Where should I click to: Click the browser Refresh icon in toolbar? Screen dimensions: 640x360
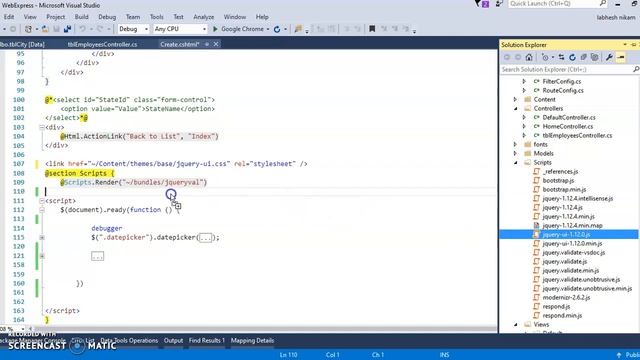point(277,29)
